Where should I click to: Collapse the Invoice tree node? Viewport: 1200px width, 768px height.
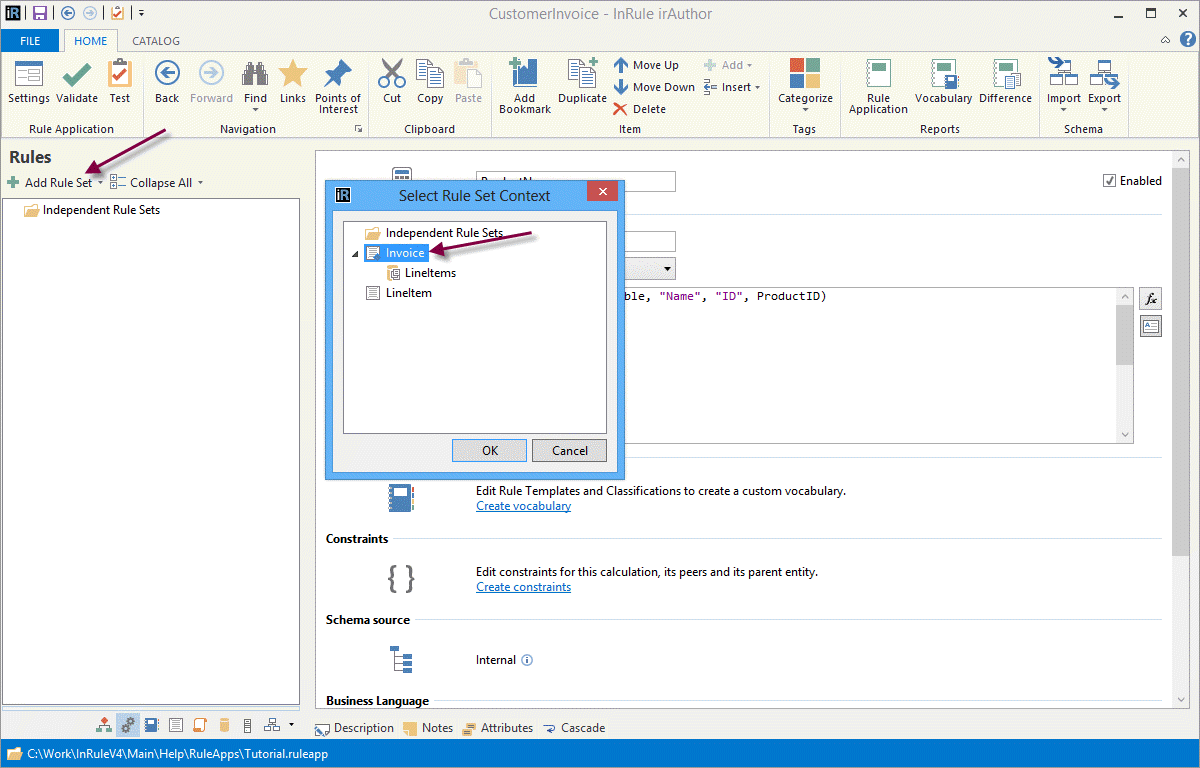[x=354, y=254]
